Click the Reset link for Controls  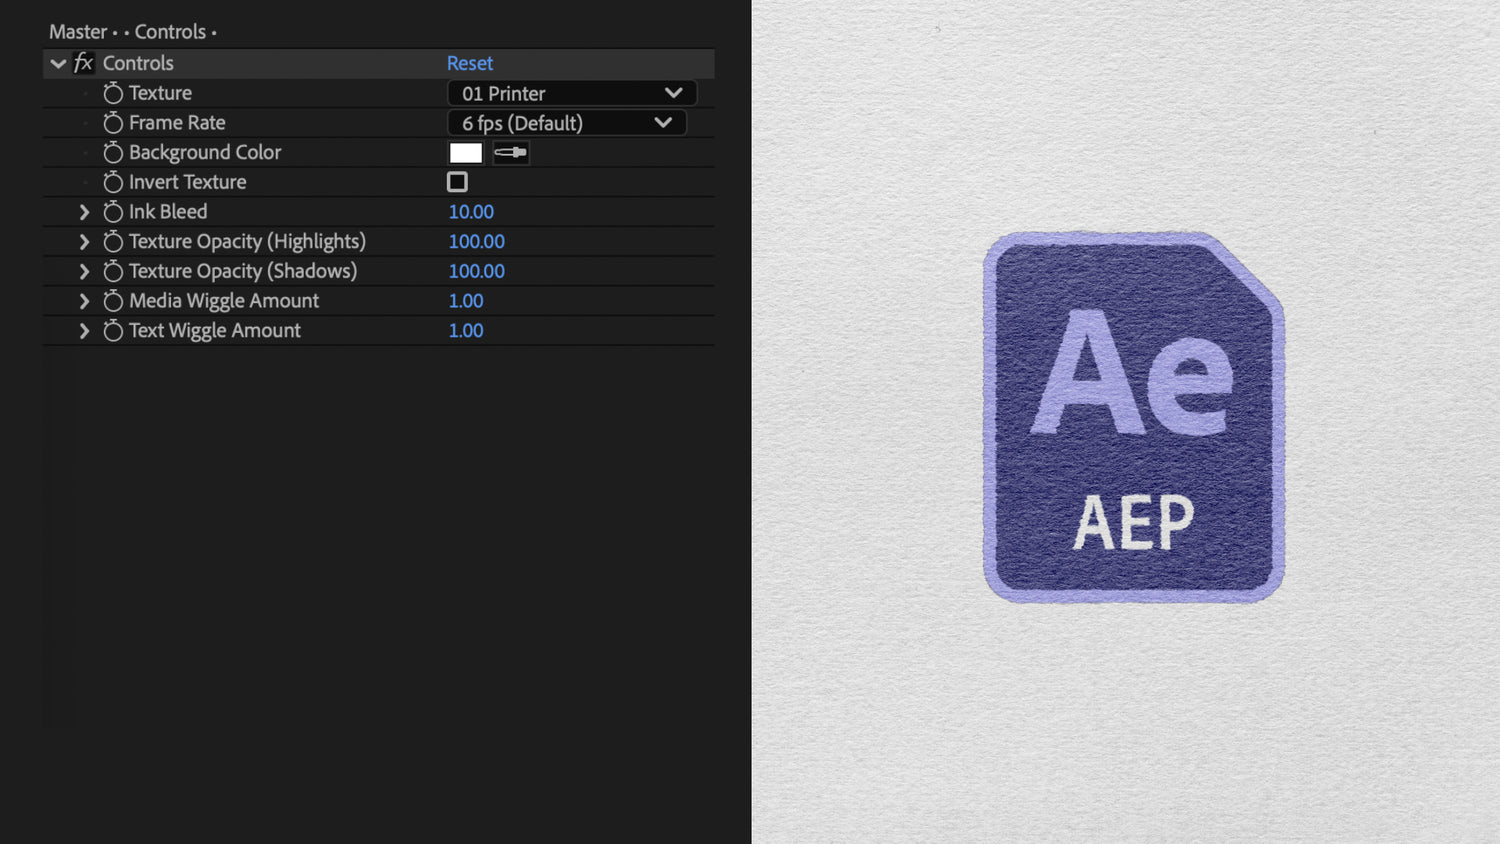pyautogui.click(x=470, y=63)
